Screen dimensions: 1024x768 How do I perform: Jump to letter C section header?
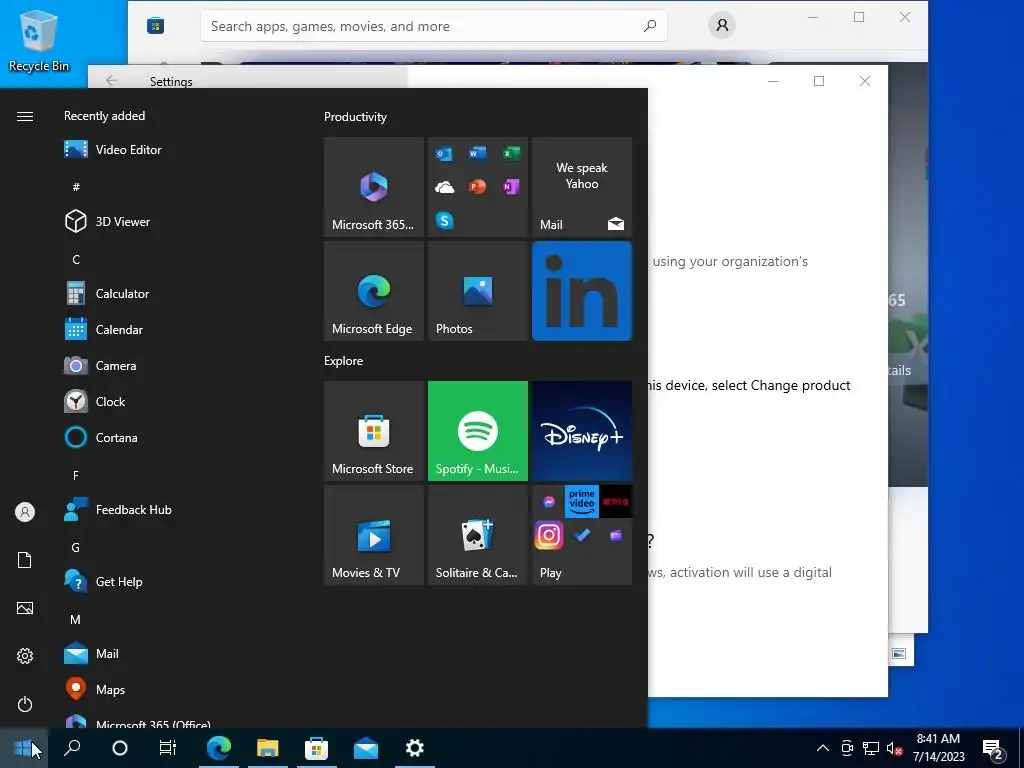click(x=76, y=259)
